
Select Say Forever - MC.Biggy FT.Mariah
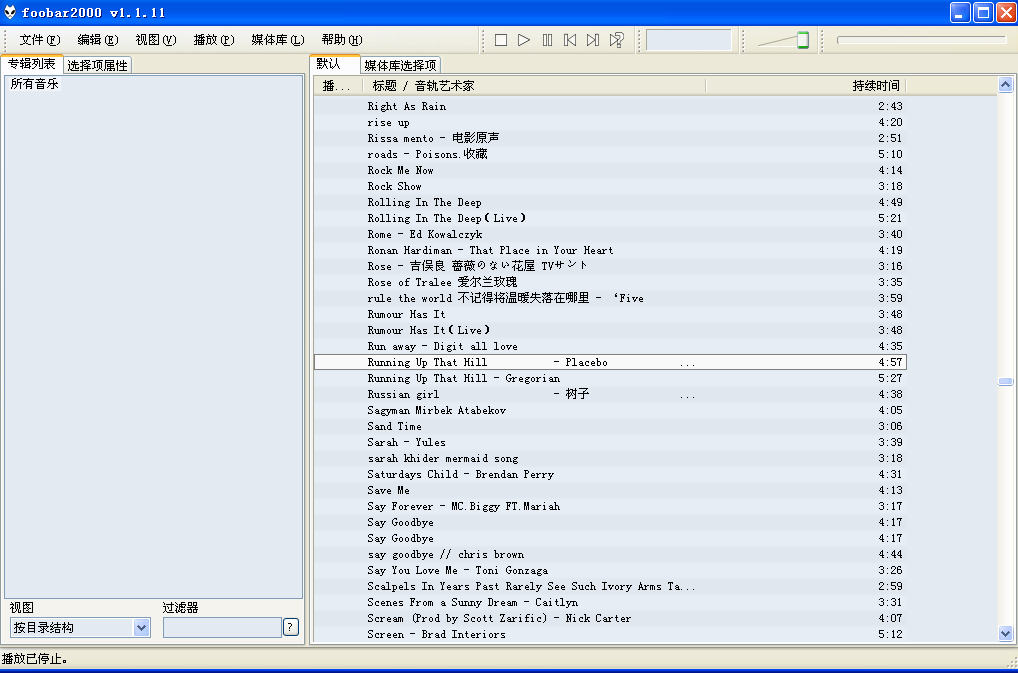(610, 506)
